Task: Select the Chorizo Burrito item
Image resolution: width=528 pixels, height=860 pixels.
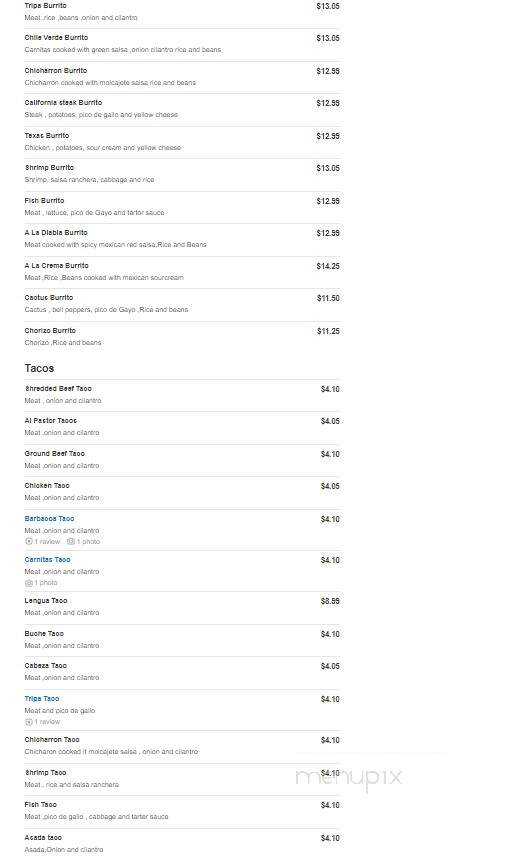Action: (x=182, y=336)
